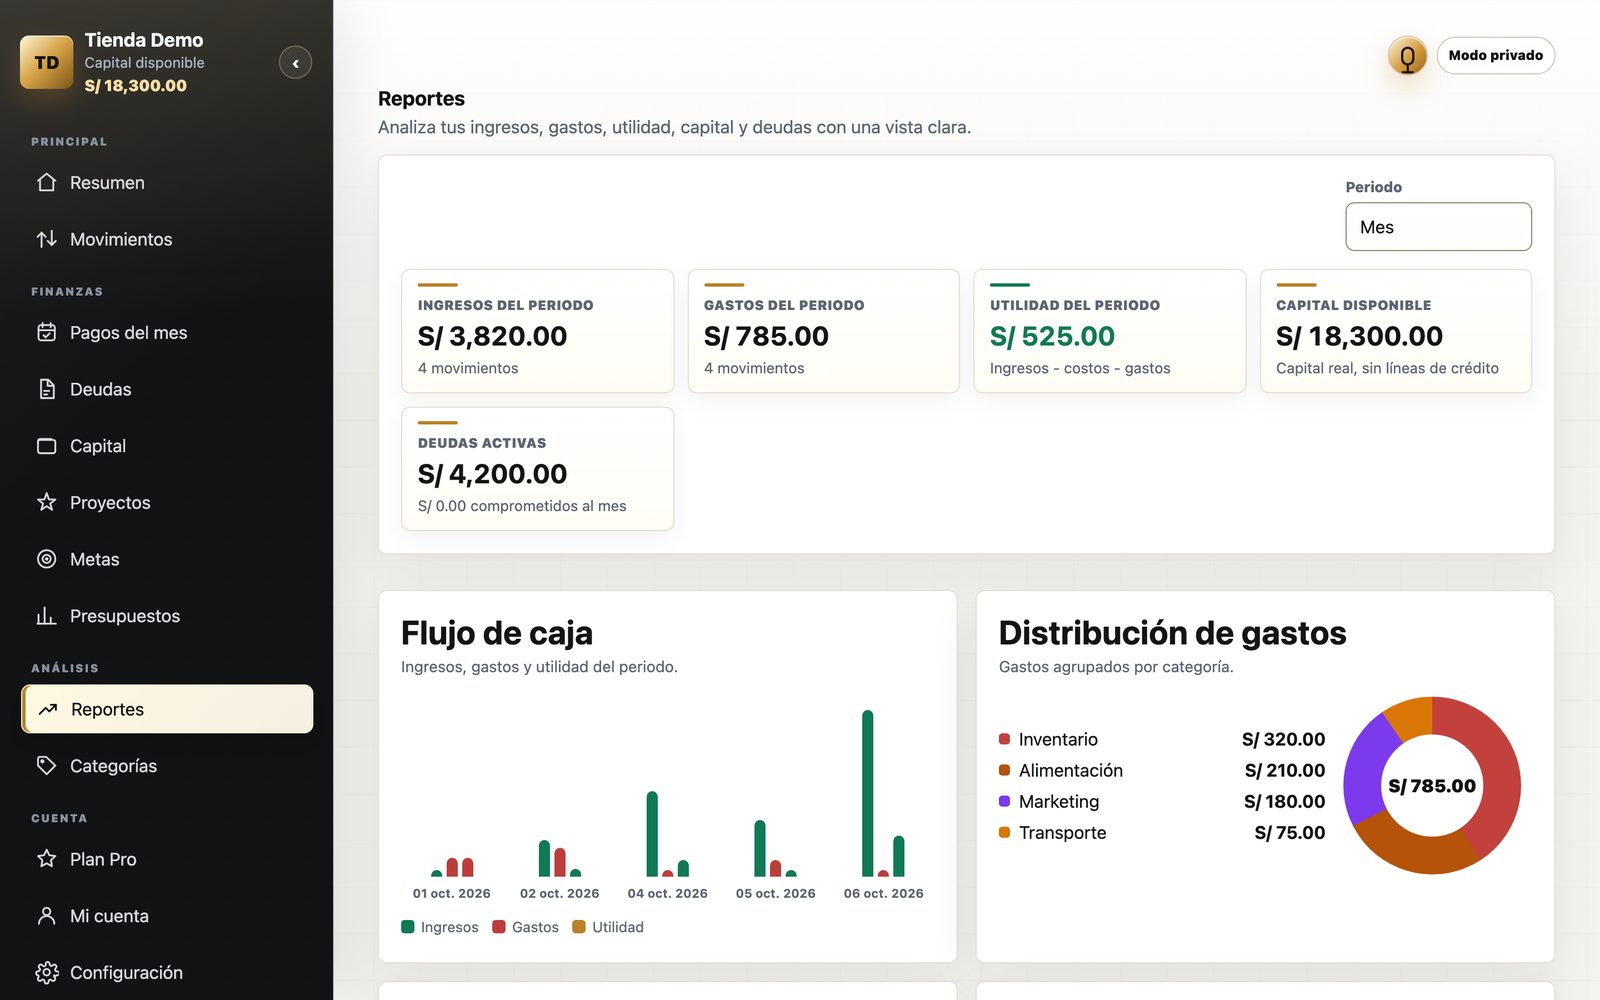Click the Alimentación category row label
1600x1000 pixels.
click(1070, 770)
